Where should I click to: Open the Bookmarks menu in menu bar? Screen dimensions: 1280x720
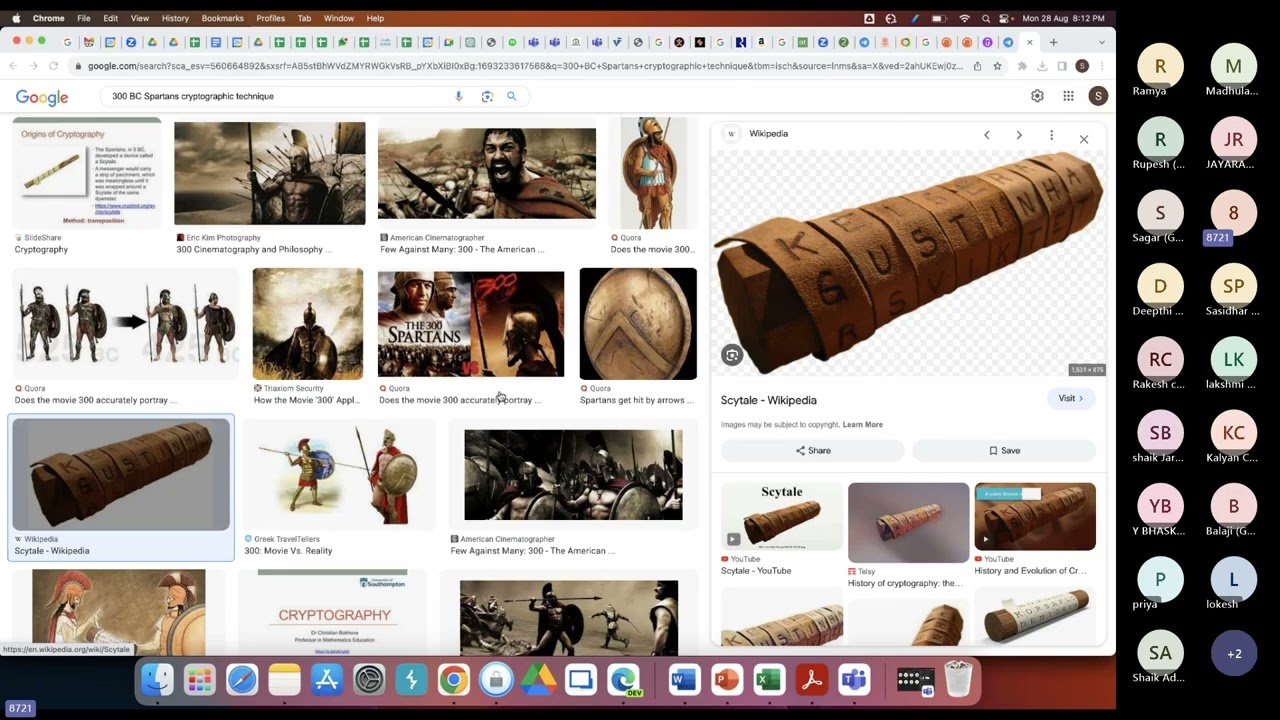[x=222, y=18]
